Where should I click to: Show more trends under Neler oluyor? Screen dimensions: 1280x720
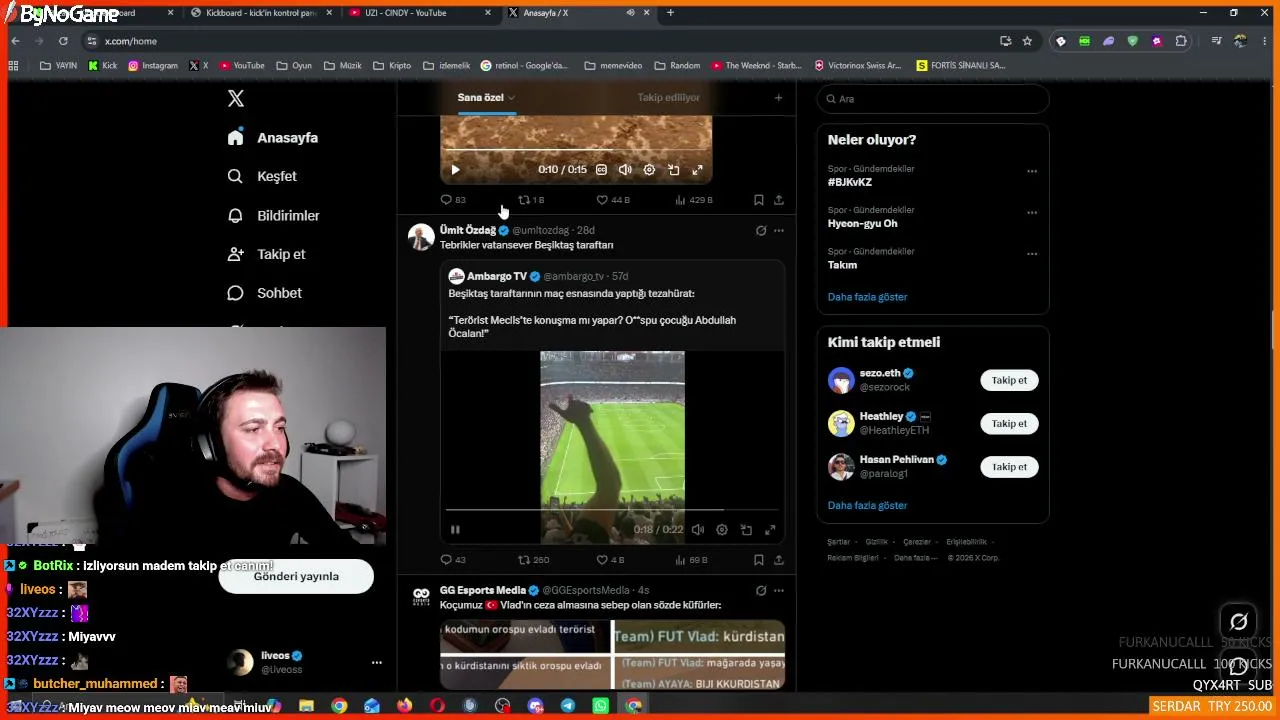point(867,297)
